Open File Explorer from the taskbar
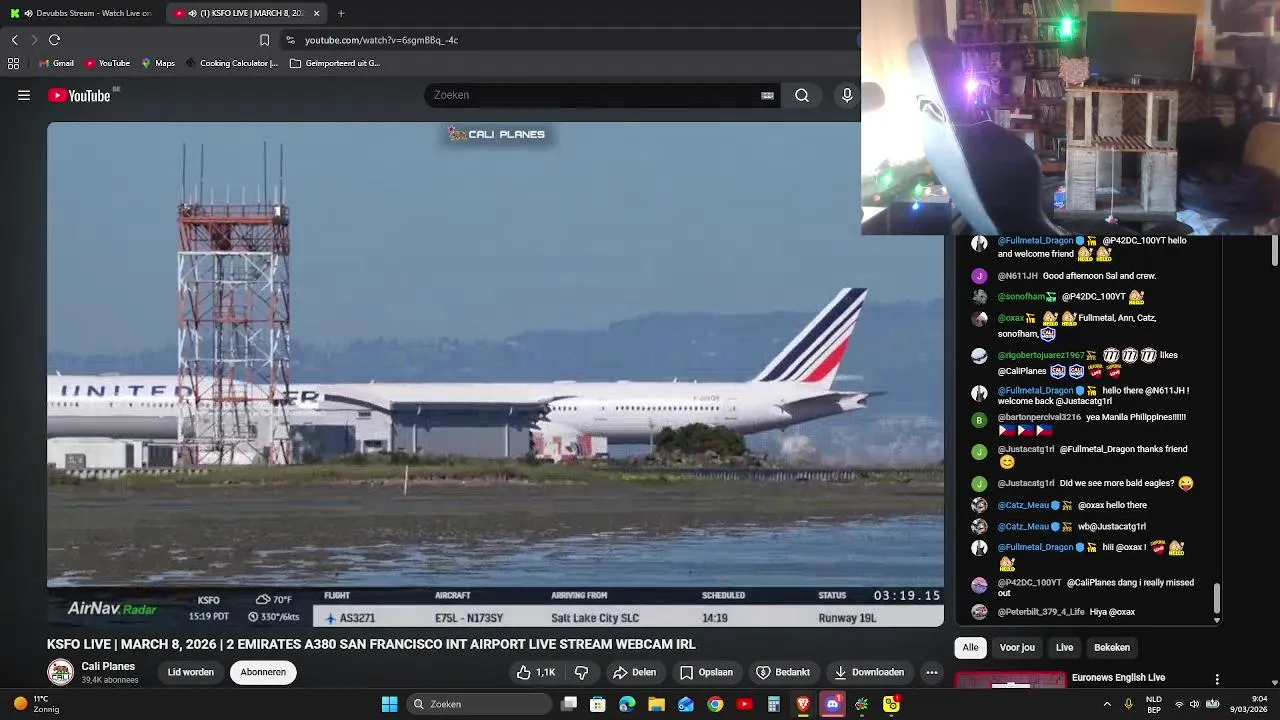This screenshot has height=720, width=1280. (656, 704)
